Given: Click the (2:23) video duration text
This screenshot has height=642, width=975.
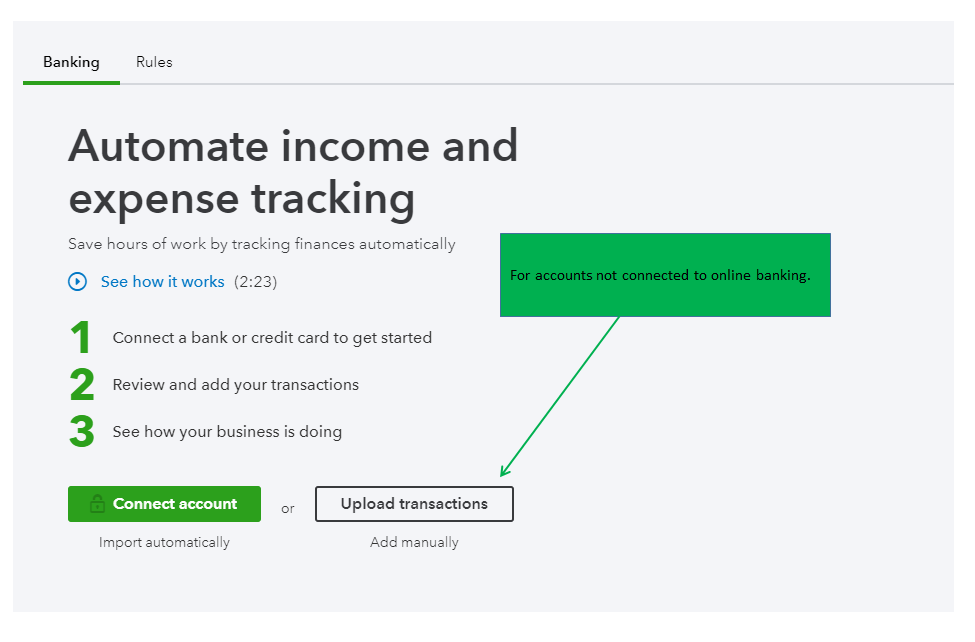Looking at the screenshot, I should click(x=255, y=282).
